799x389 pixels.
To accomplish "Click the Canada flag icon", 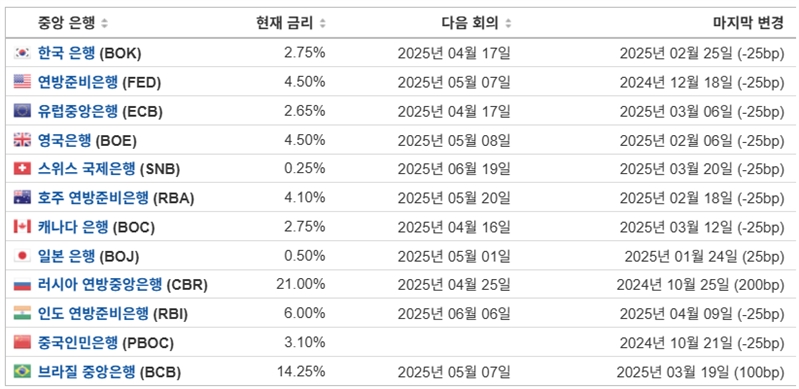I will [x=22, y=226].
